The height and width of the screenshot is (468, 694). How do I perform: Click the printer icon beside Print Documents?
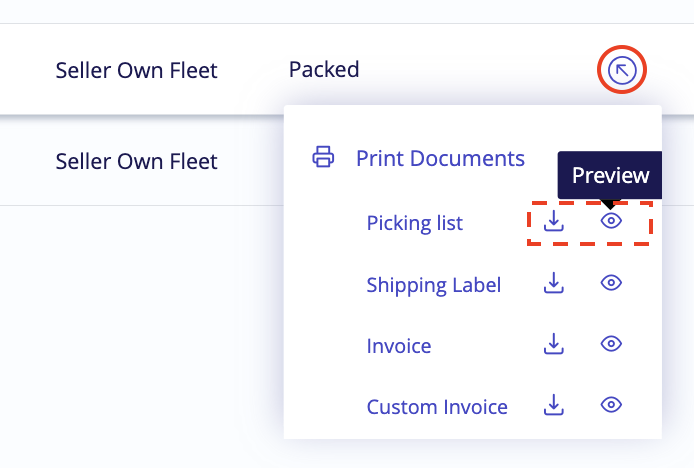(324, 157)
